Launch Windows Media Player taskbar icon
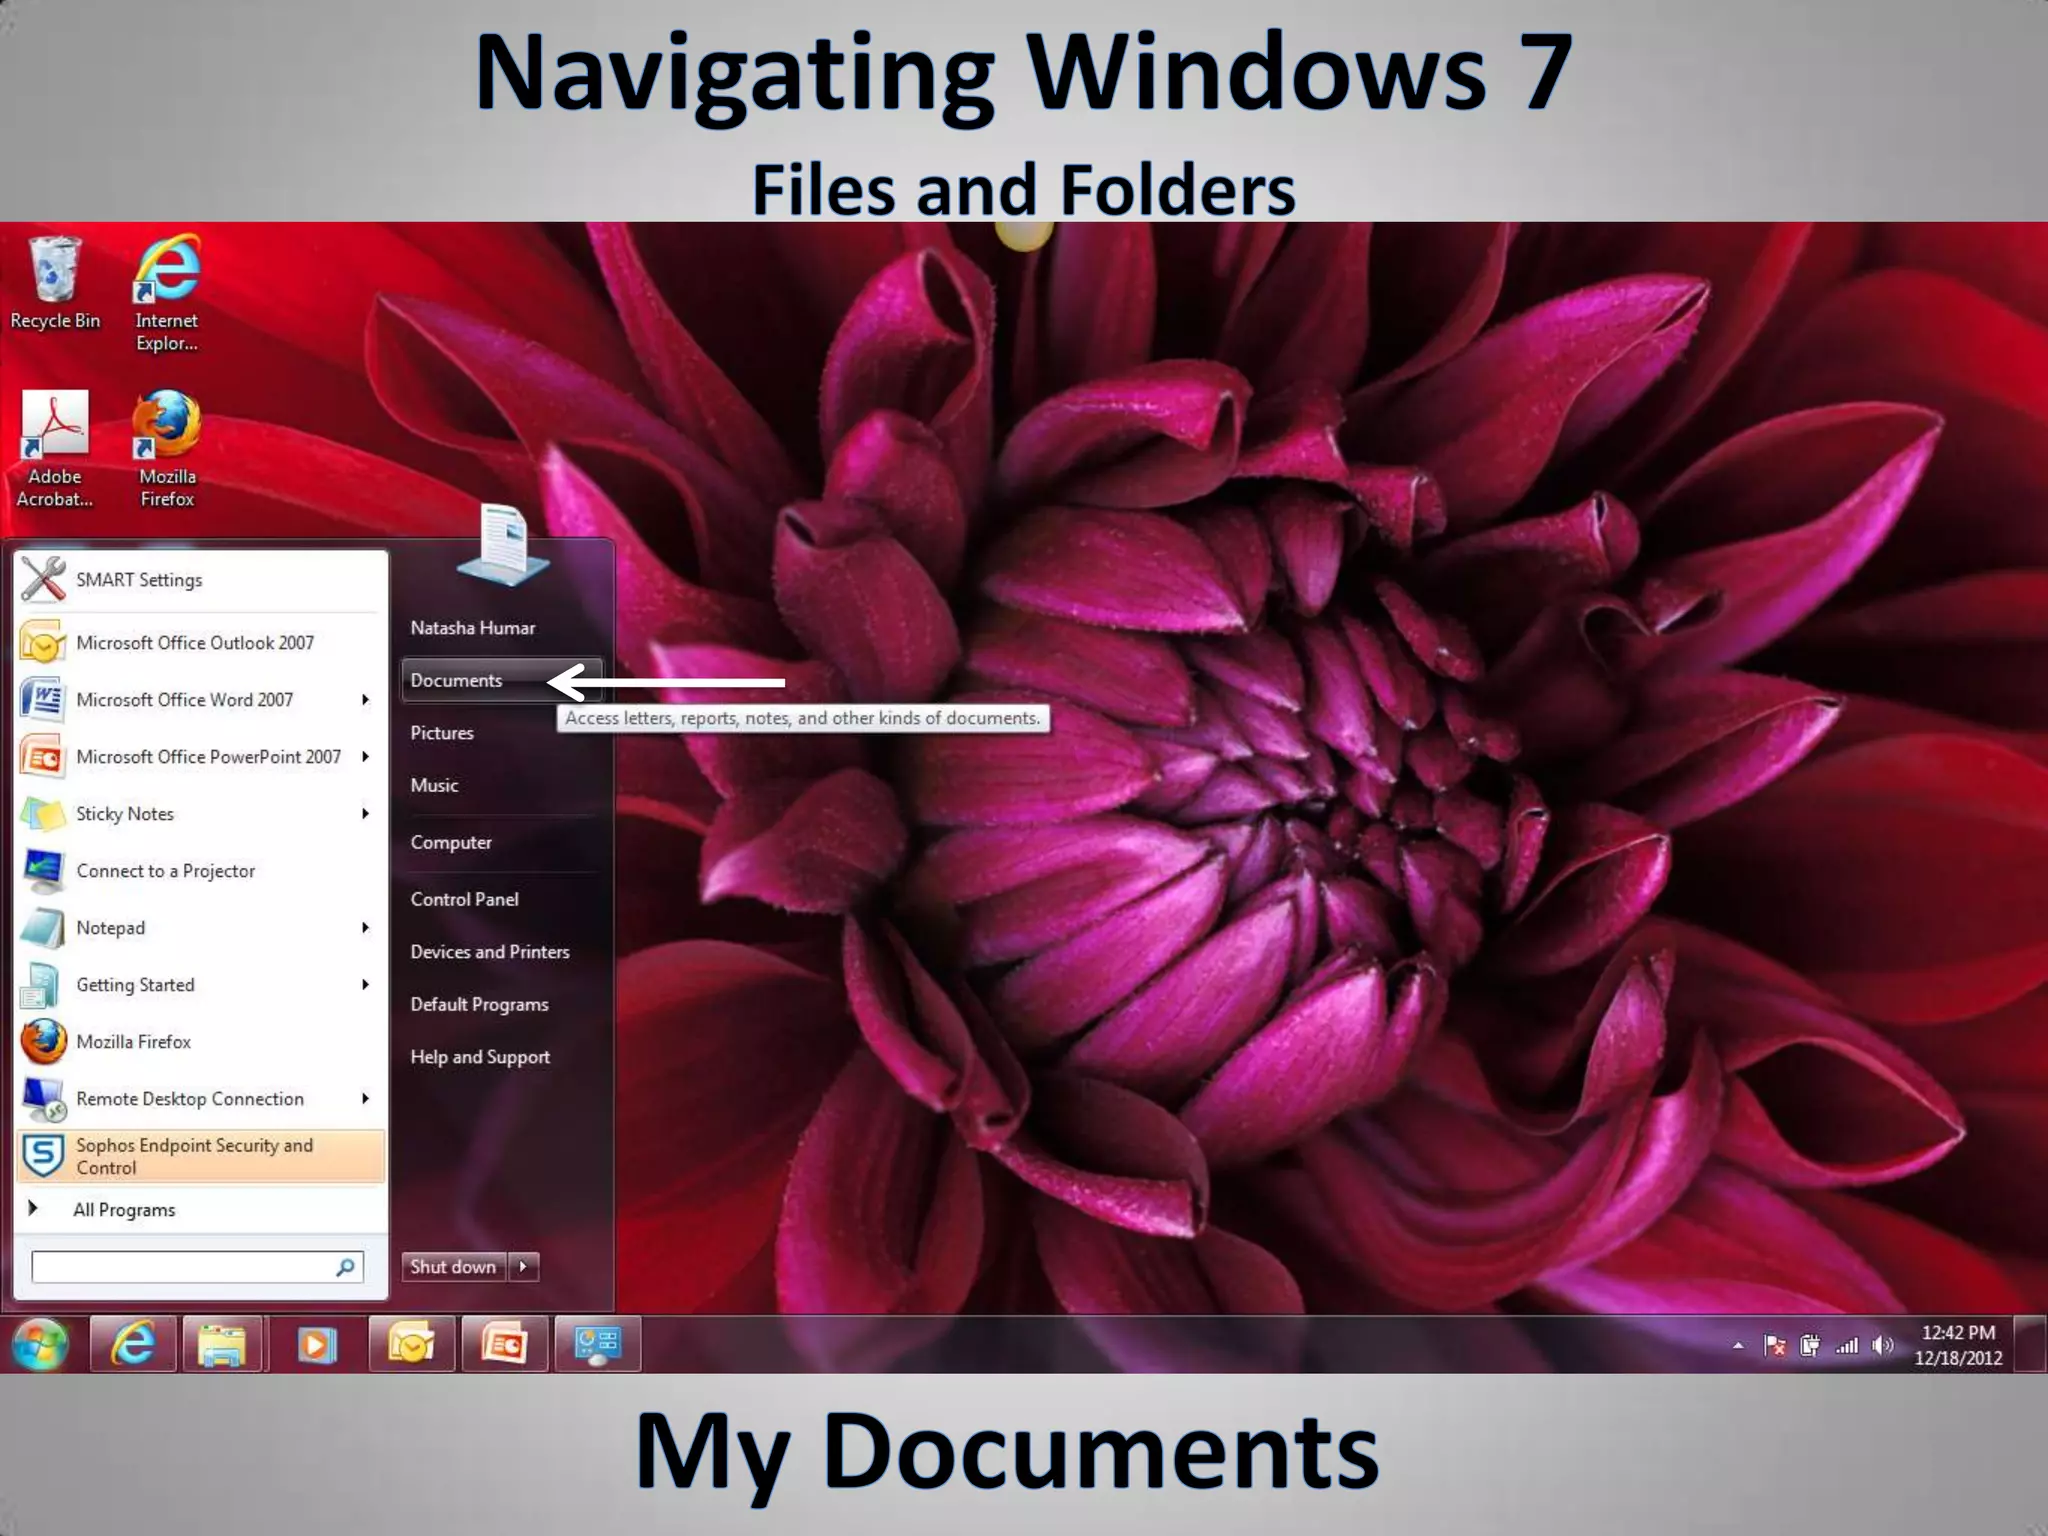Viewport: 2048px width, 1536px height. pyautogui.click(x=316, y=1344)
